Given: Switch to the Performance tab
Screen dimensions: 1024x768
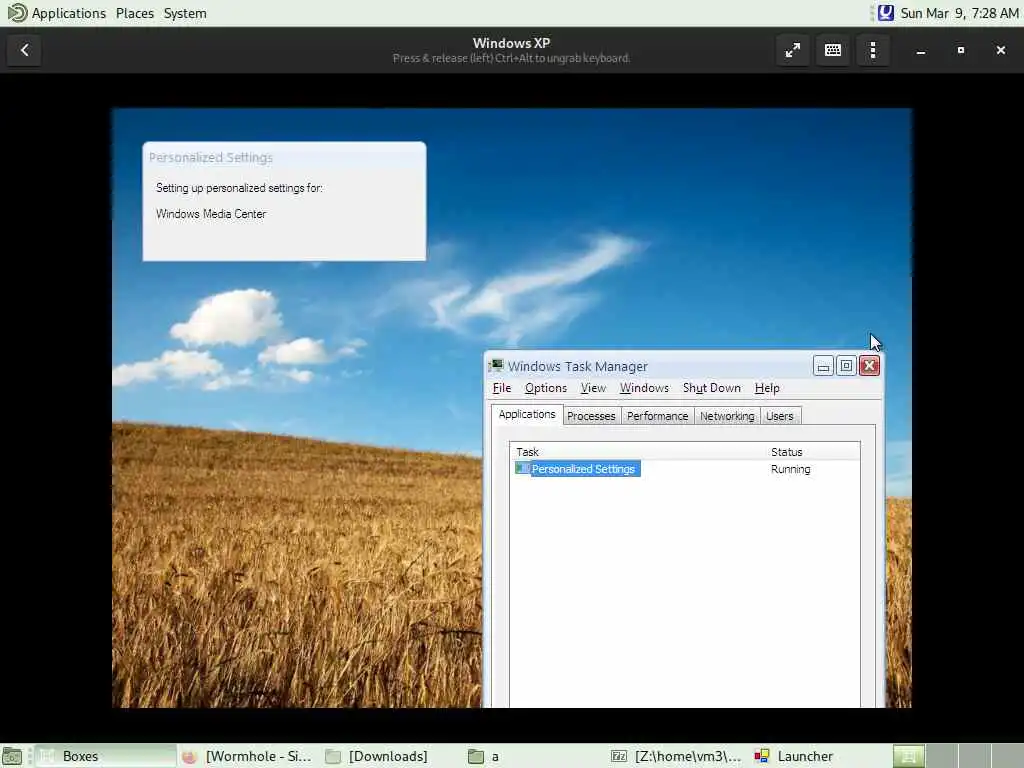Looking at the screenshot, I should pos(658,416).
